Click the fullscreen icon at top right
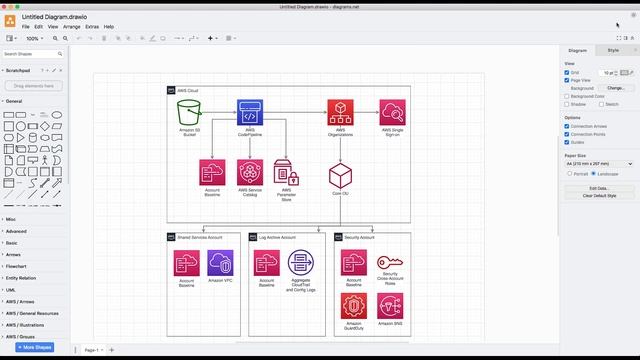The height and width of the screenshot is (360, 640). click(x=619, y=38)
